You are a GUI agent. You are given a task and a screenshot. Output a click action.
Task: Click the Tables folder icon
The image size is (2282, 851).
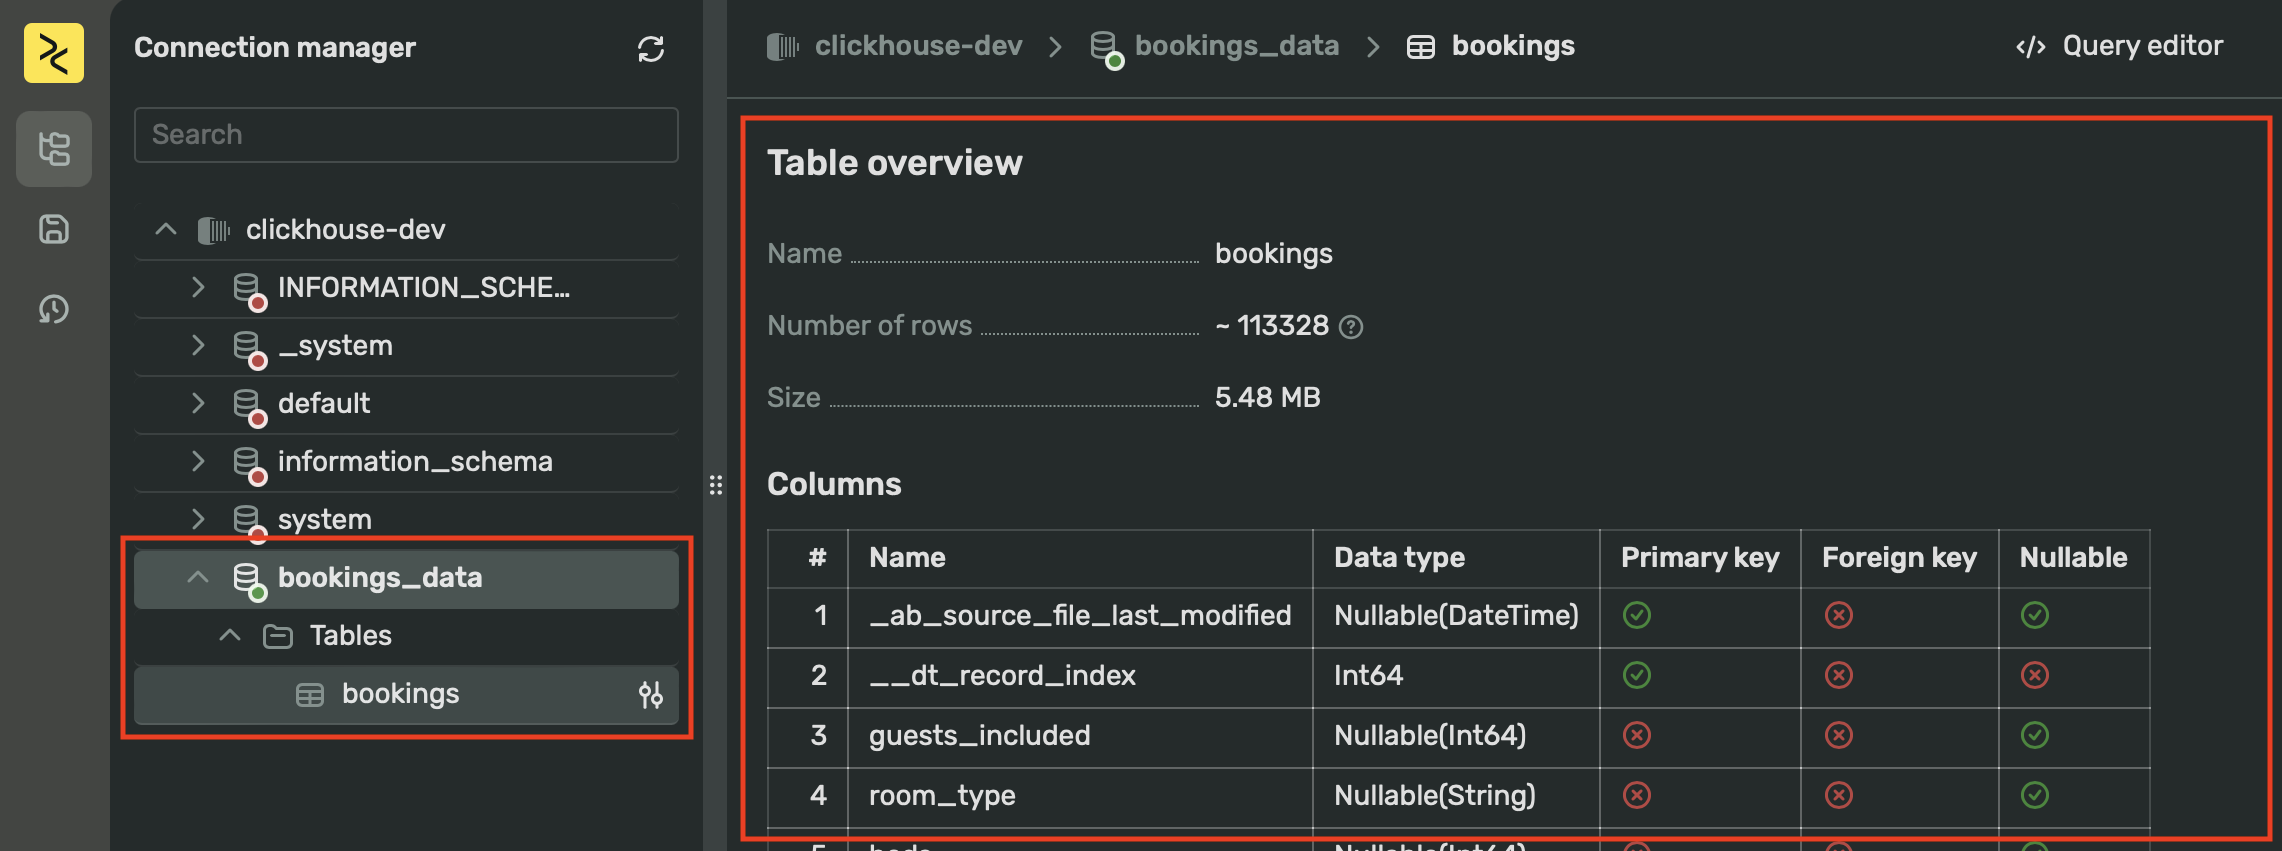[x=277, y=636]
